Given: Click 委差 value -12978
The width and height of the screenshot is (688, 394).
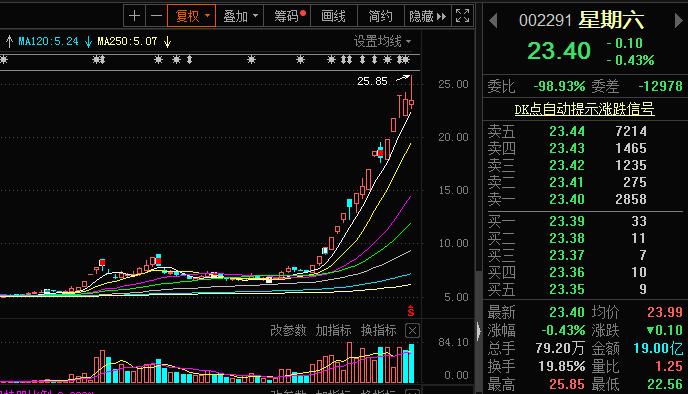Looking at the screenshot, I should pyautogui.click(x=660, y=86).
